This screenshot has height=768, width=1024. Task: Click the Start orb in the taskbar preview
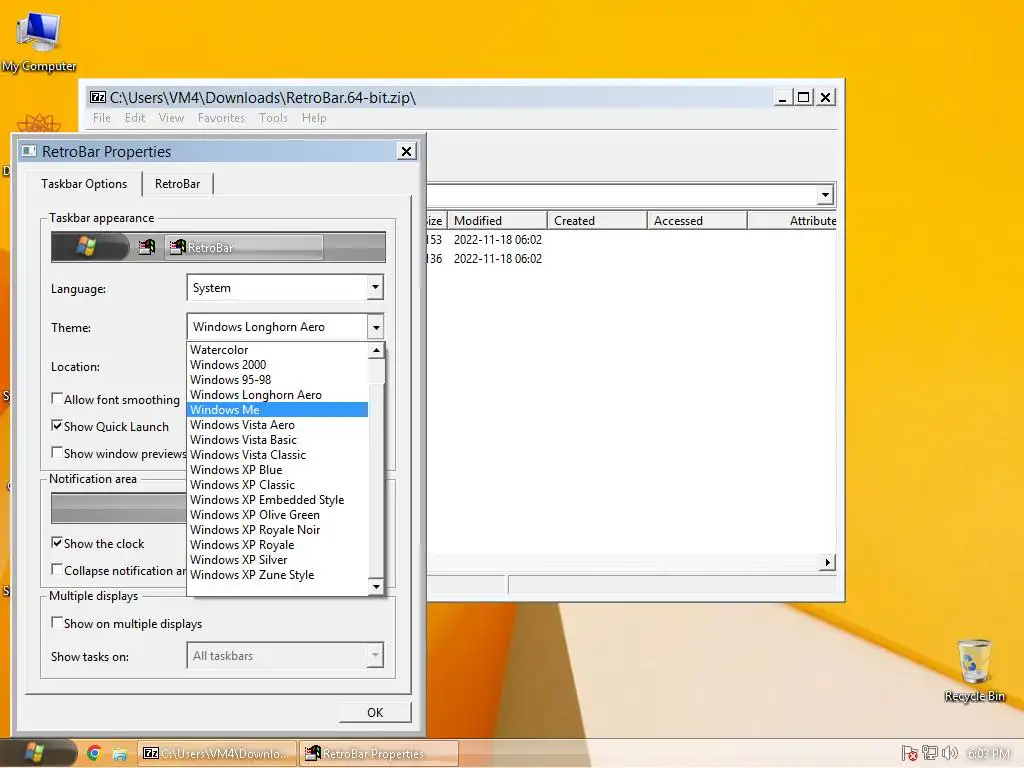coord(87,247)
